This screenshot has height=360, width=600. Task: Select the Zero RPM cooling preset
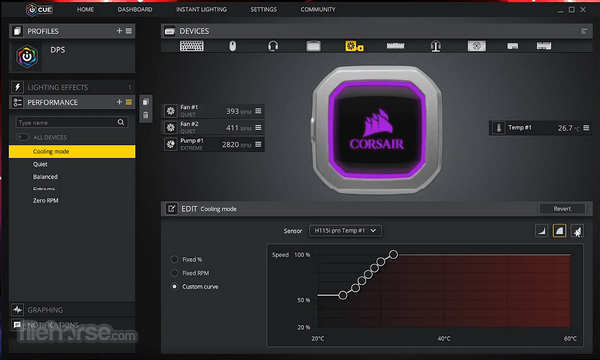[x=46, y=200]
